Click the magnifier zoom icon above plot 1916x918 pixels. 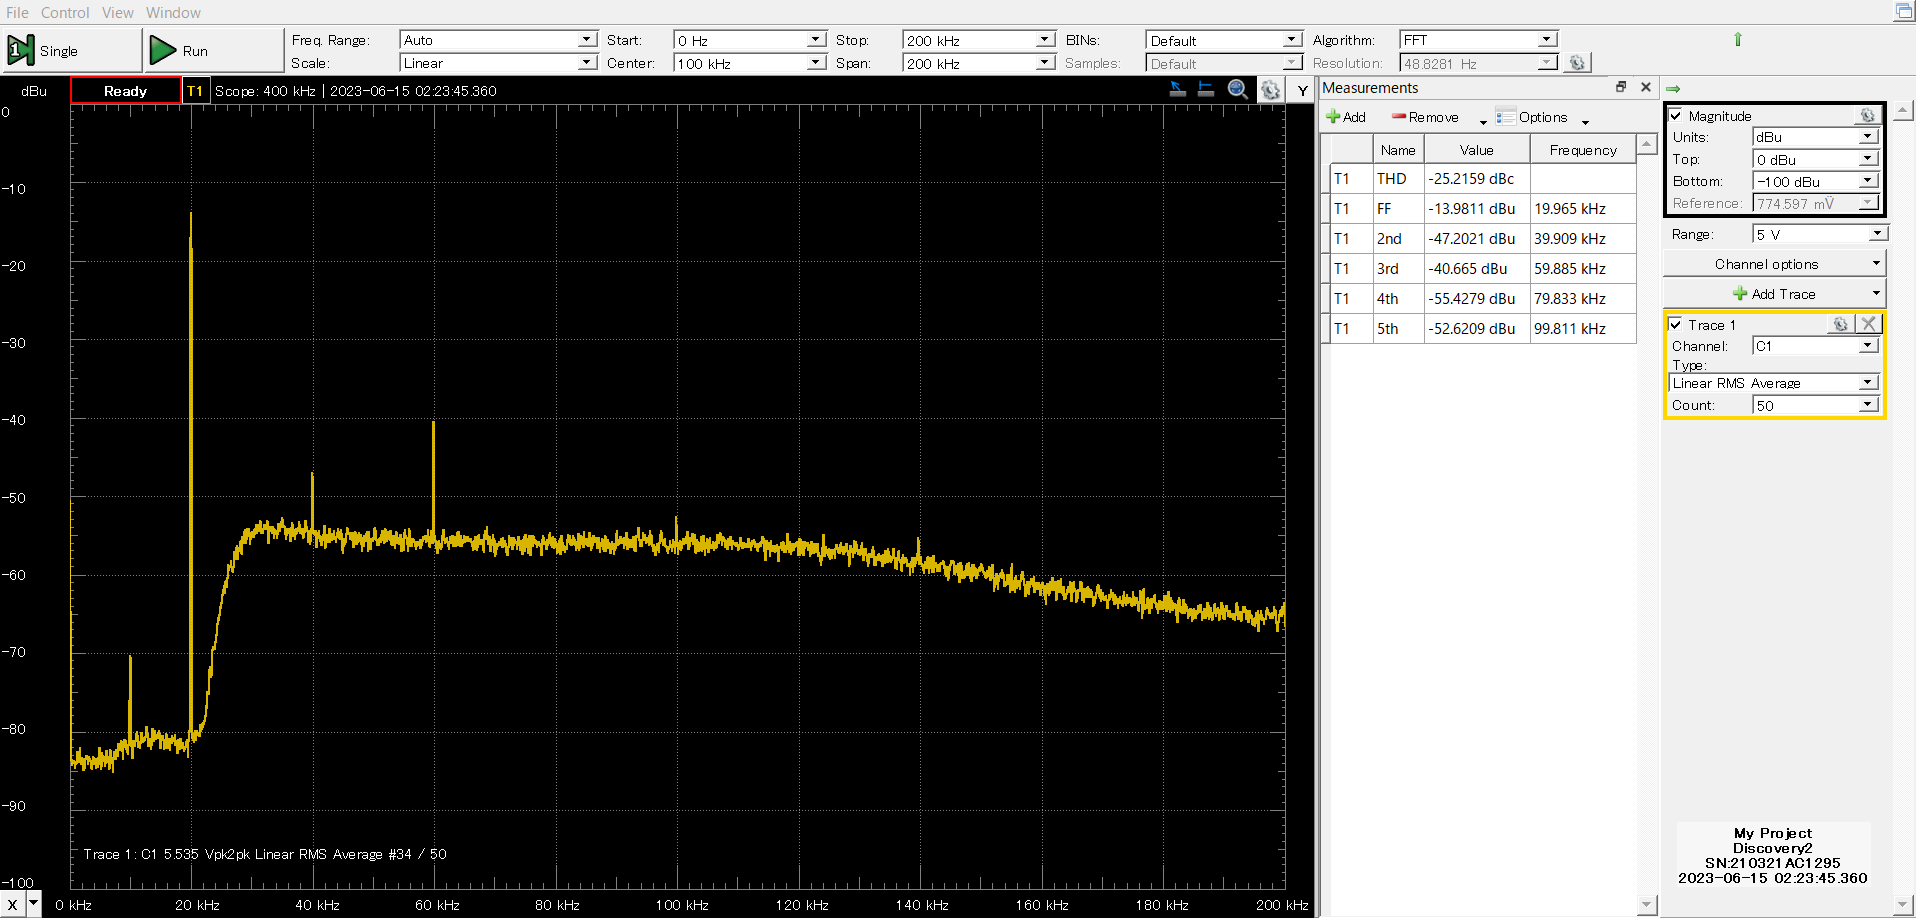[x=1238, y=89]
